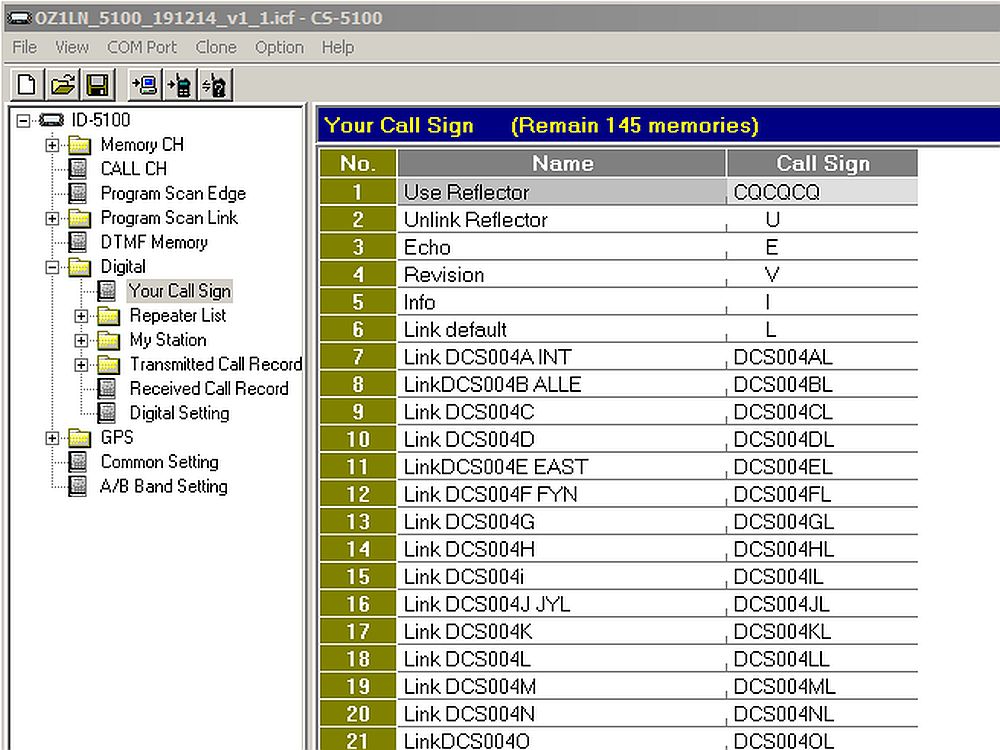1000x750 pixels.
Task: Click the DCS004NL call sign cell
Action: 823,713
